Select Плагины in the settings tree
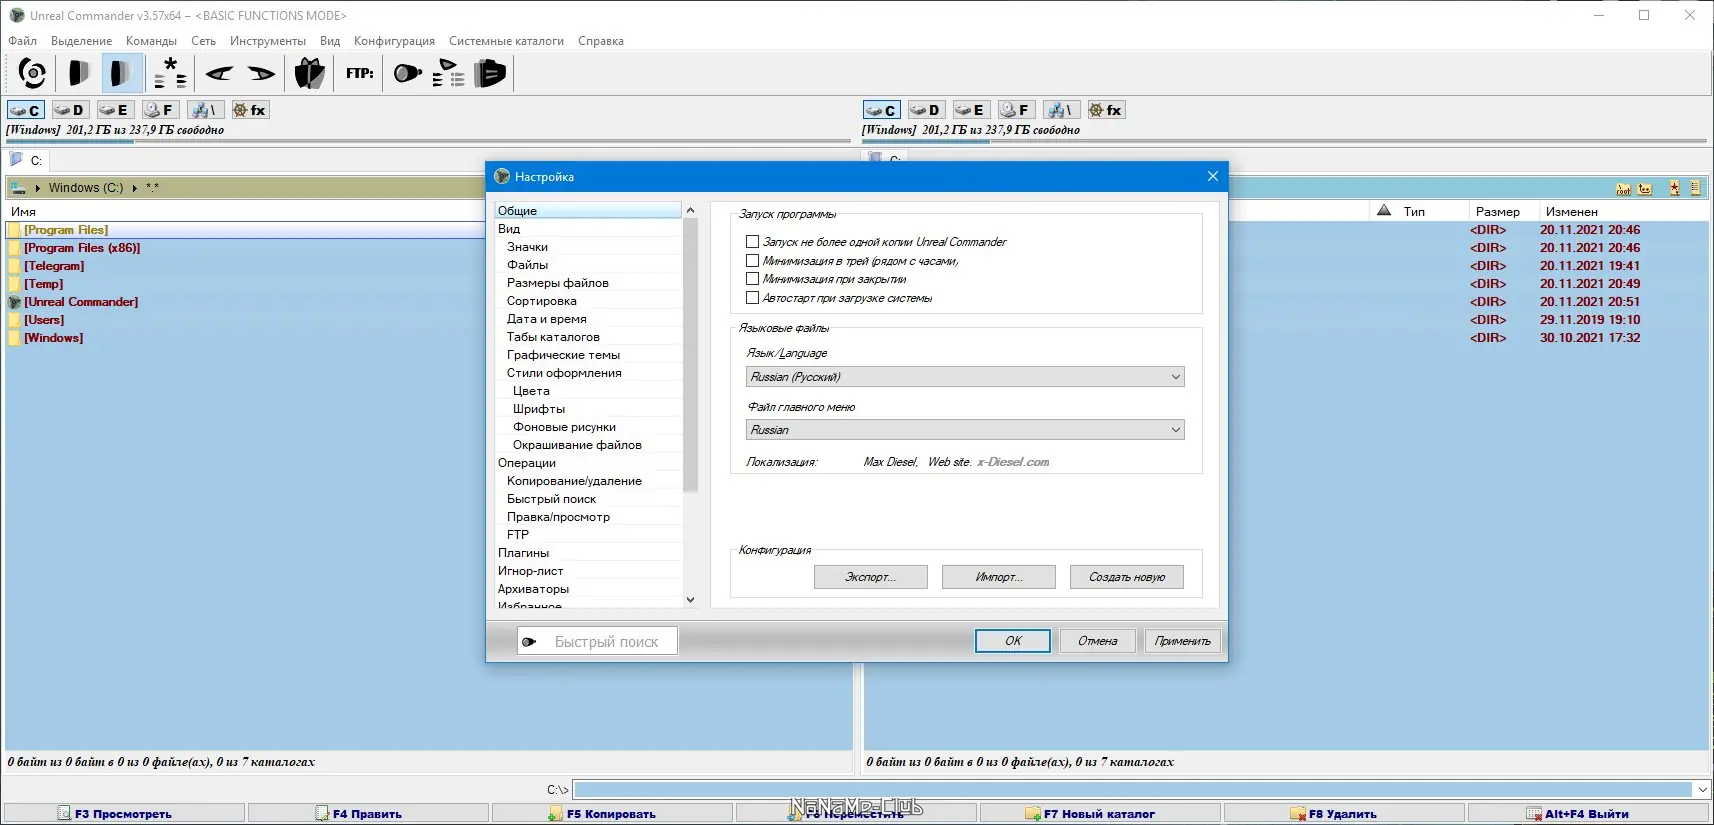Viewport: 1714px width, 825px height. 523,553
